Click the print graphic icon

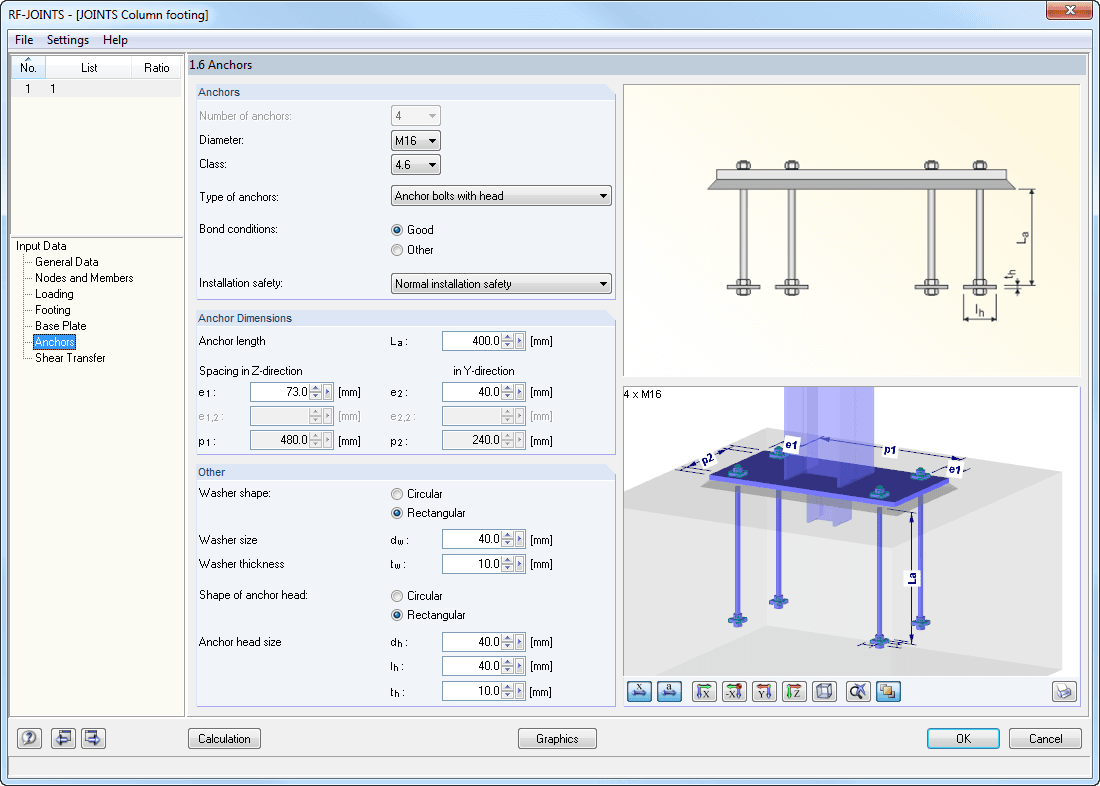1064,692
